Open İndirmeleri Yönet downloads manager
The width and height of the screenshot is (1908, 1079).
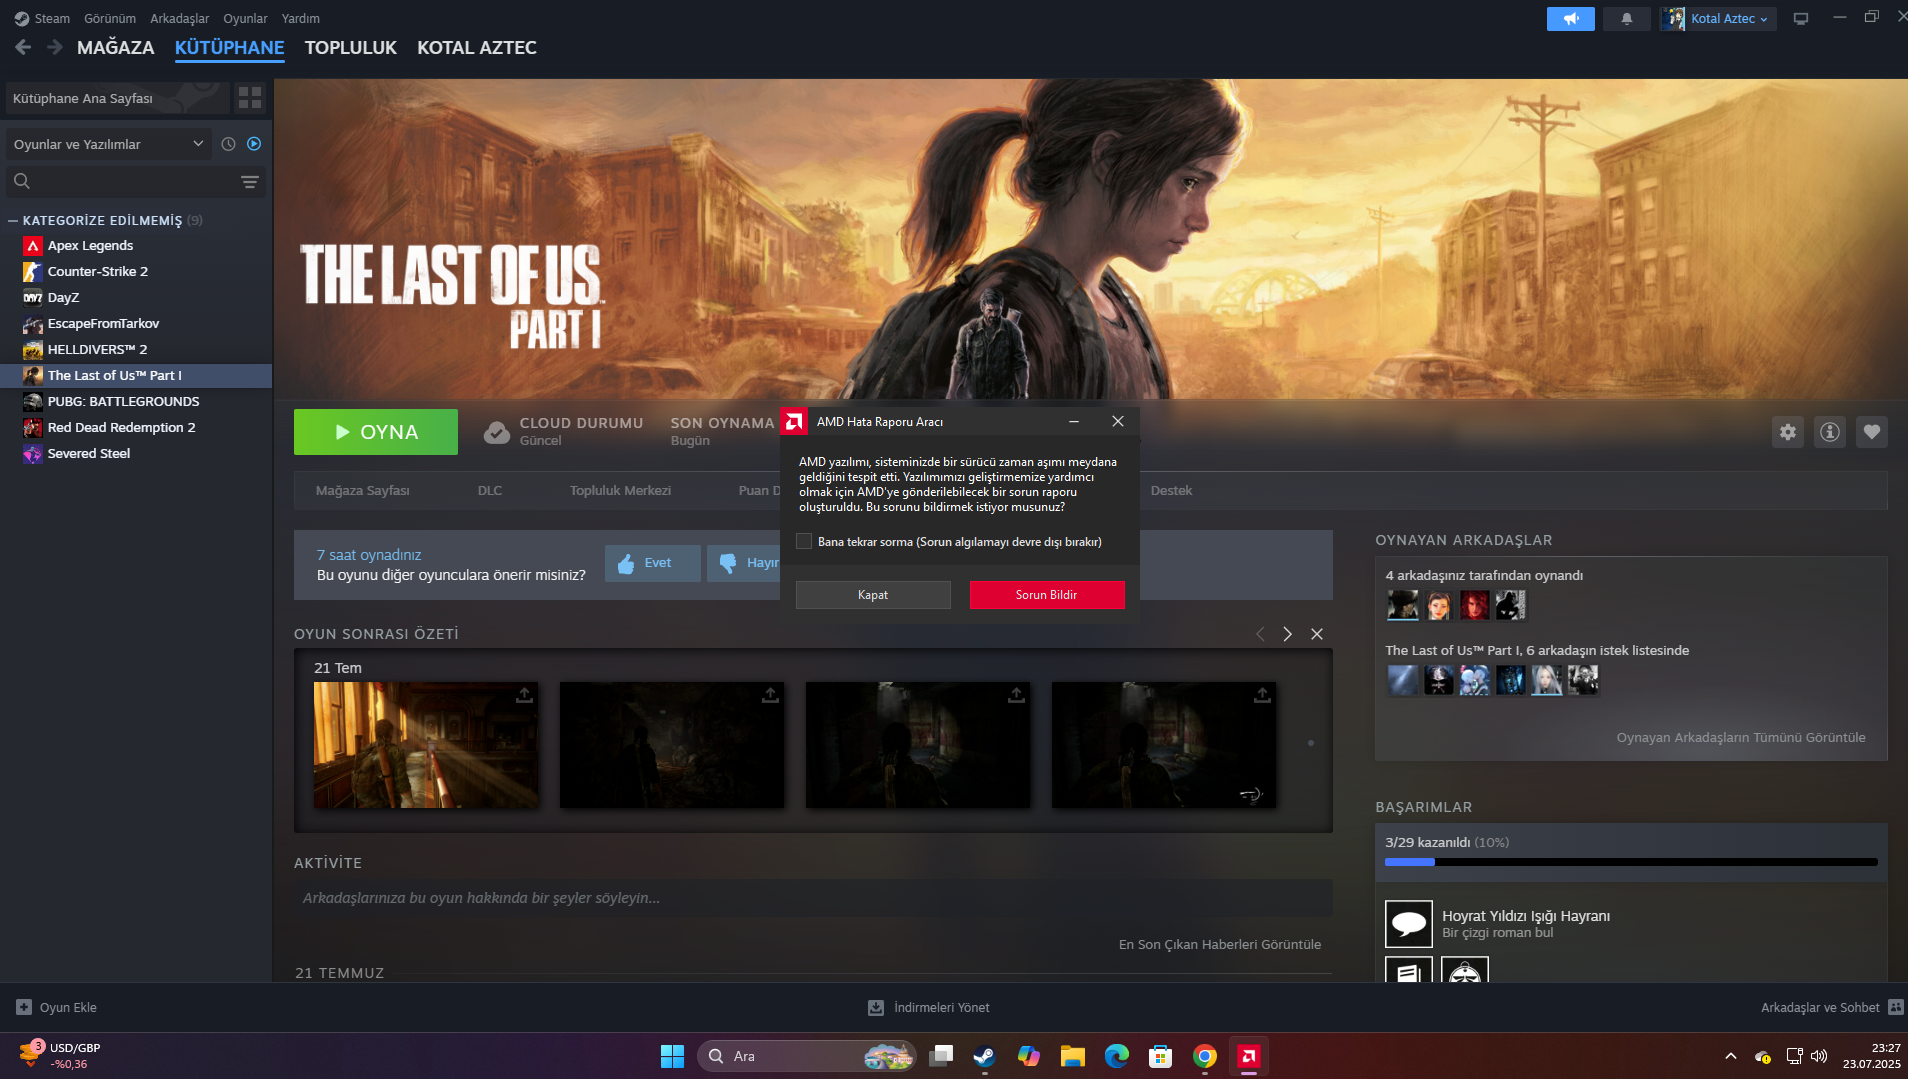pyautogui.click(x=929, y=1007)
